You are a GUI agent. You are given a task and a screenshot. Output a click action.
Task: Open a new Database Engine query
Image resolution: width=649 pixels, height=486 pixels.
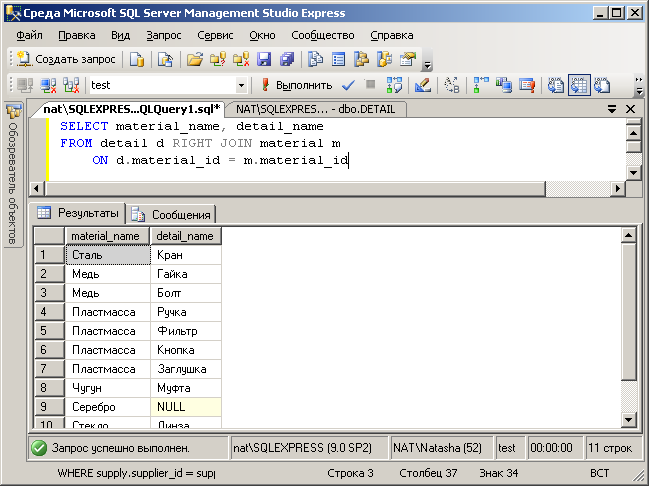pos(137,60)
